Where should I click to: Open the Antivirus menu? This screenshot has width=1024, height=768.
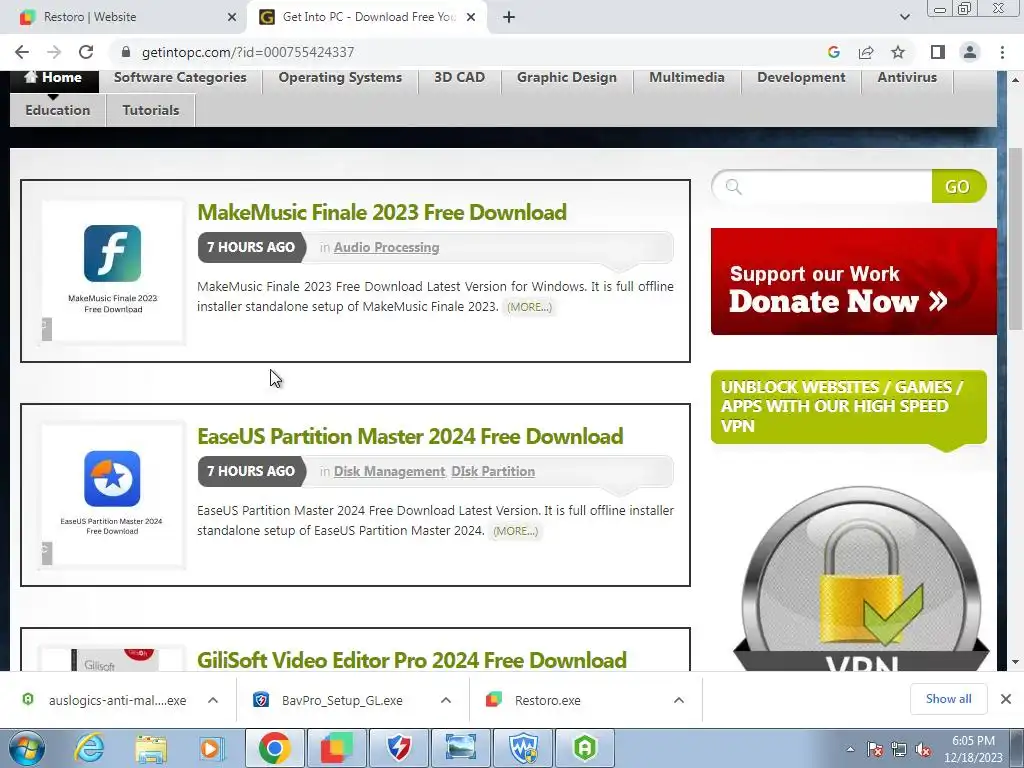[x=907, y=78]
